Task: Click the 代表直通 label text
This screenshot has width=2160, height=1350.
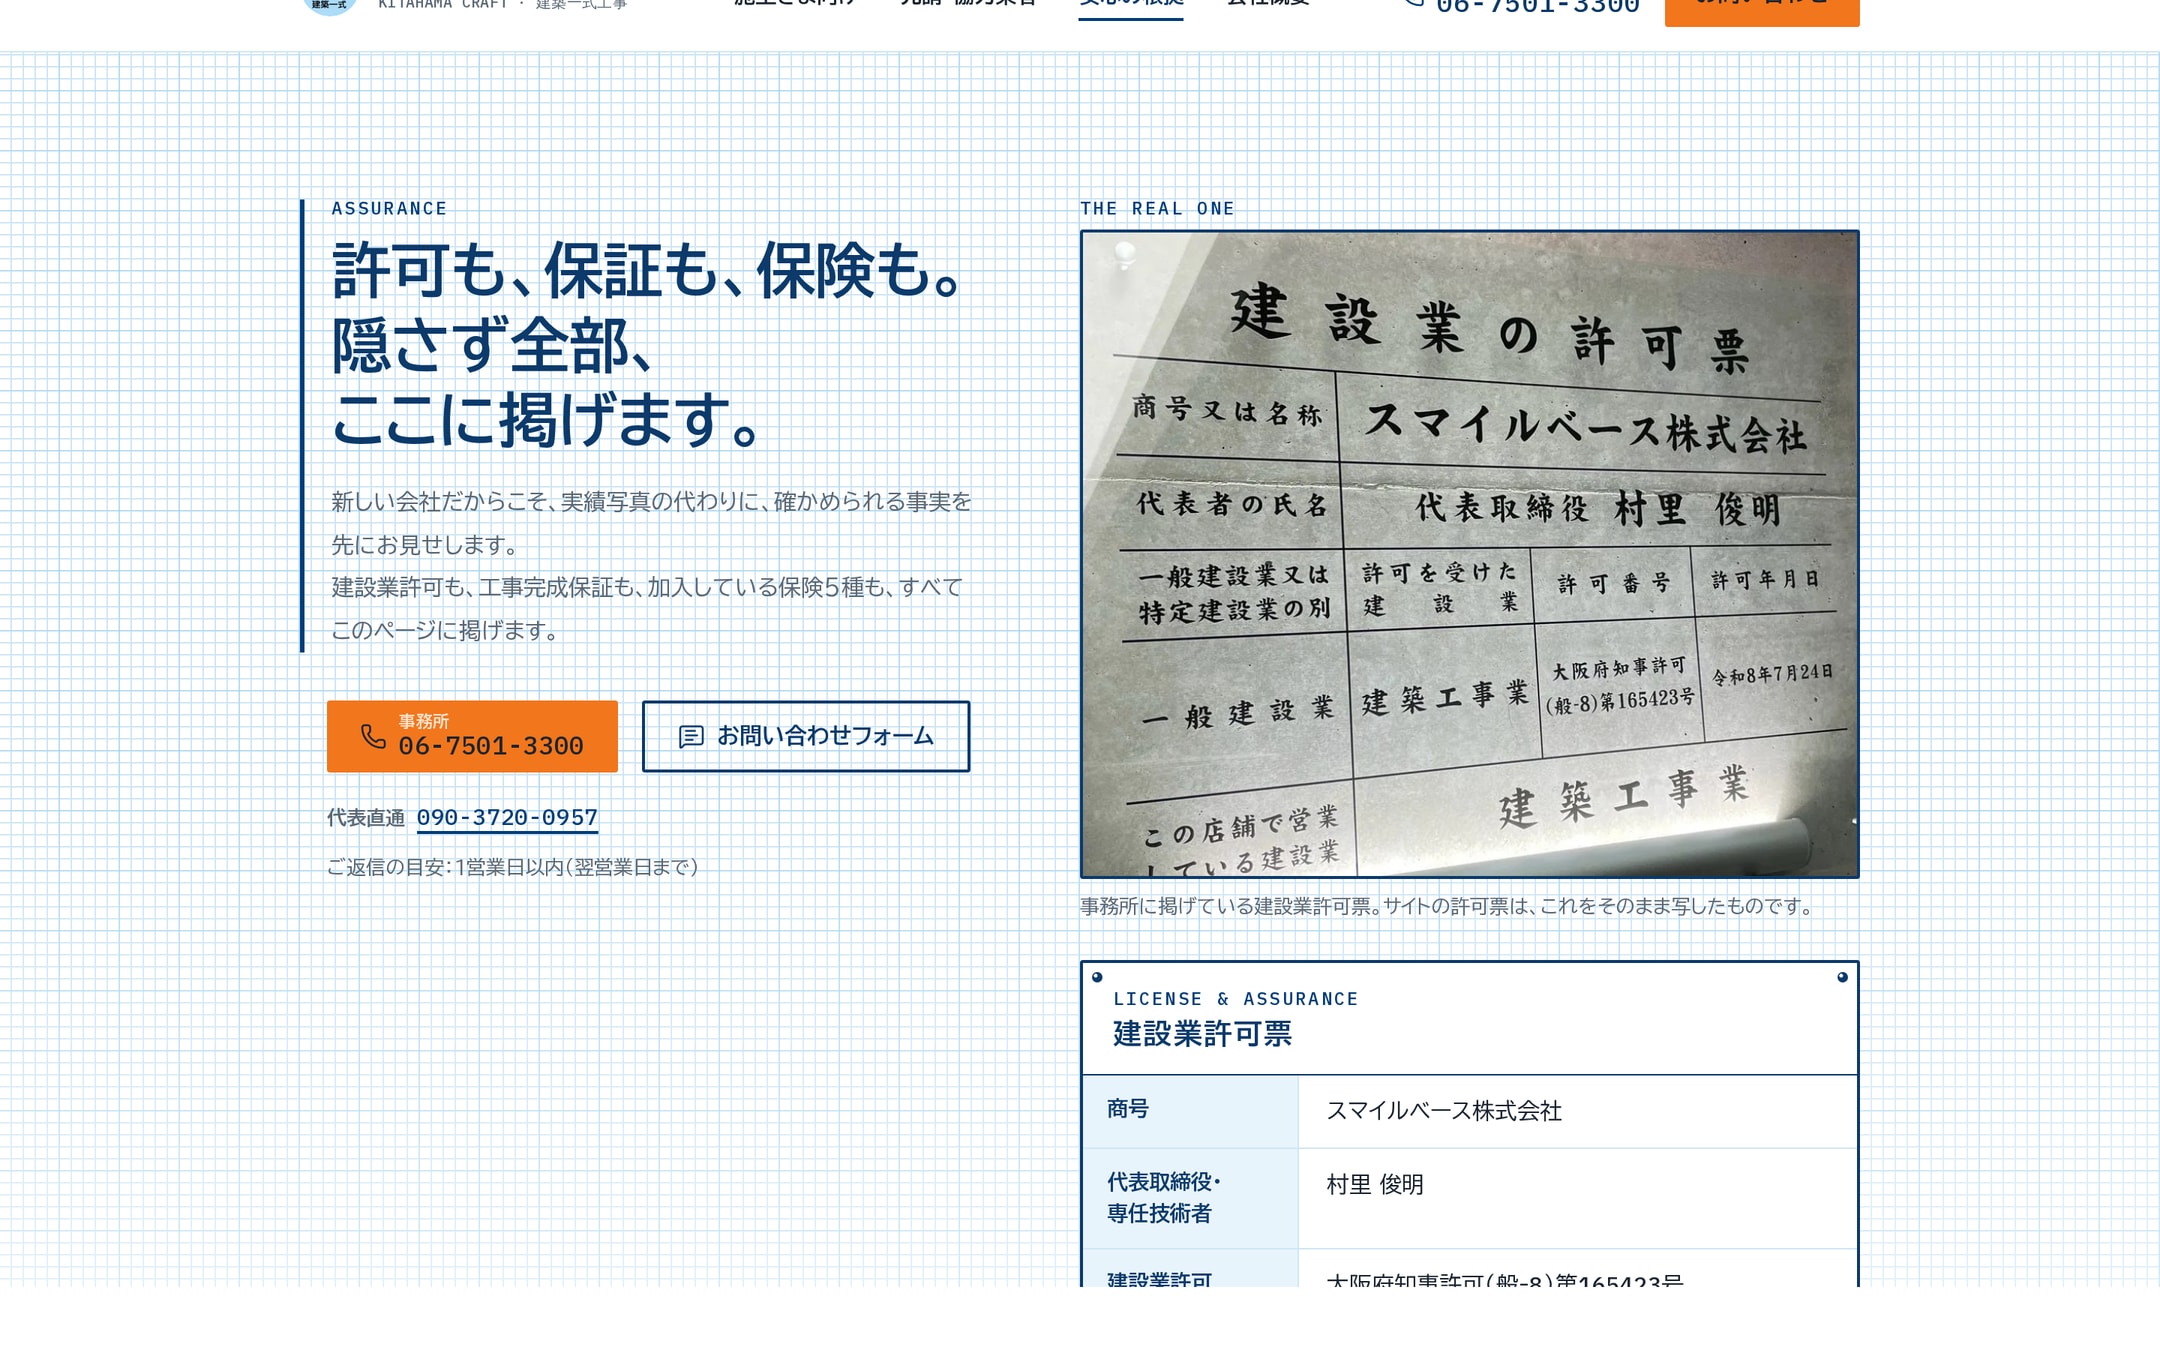Action: tap(366, 818)
